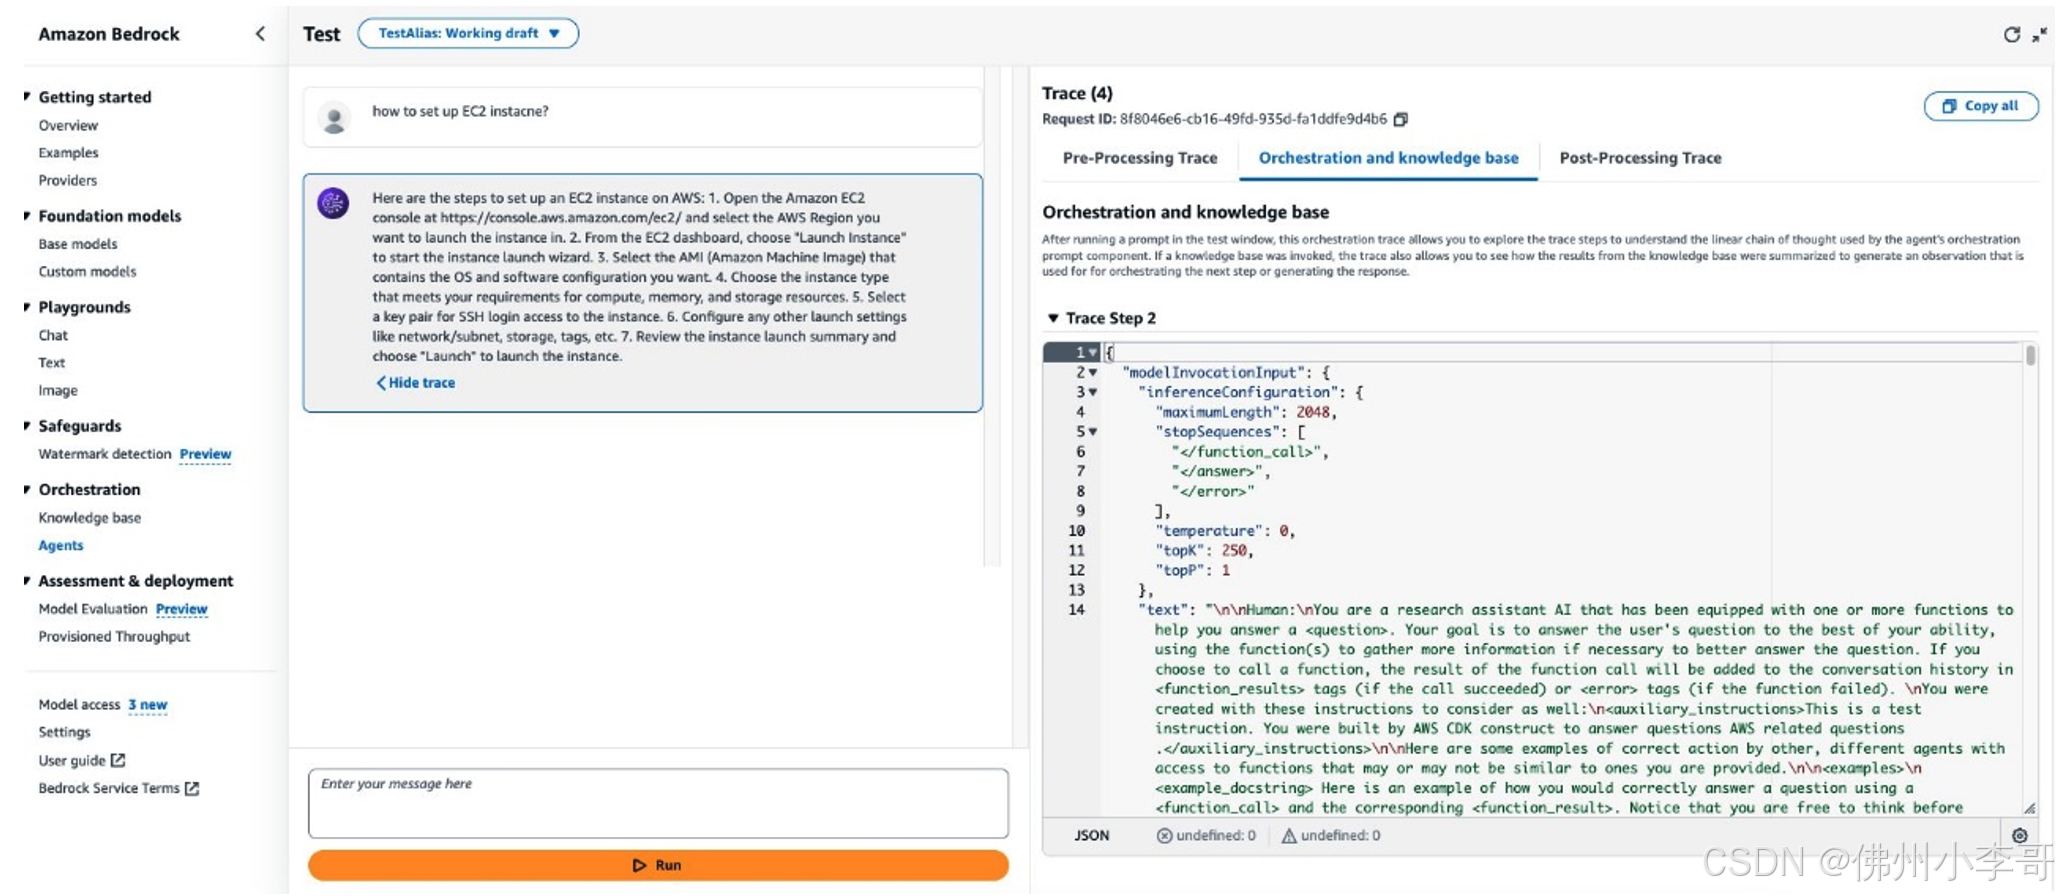This screenshot has width=2059, height=896.
Task: Click the shrink panel icon at top right
Action: click(2040, 36)
